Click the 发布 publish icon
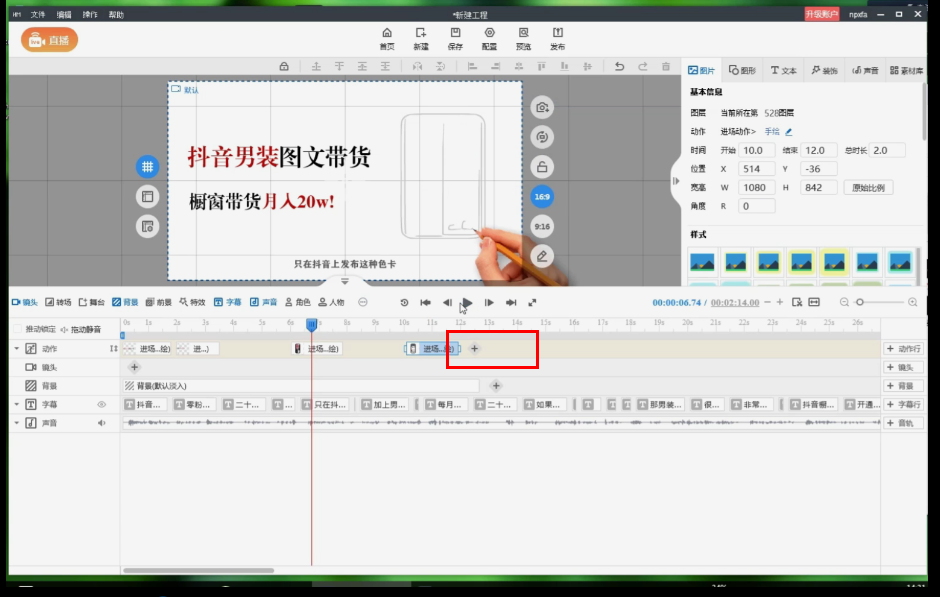The width and height of the screenshot is (940, 597). [557, 38]
